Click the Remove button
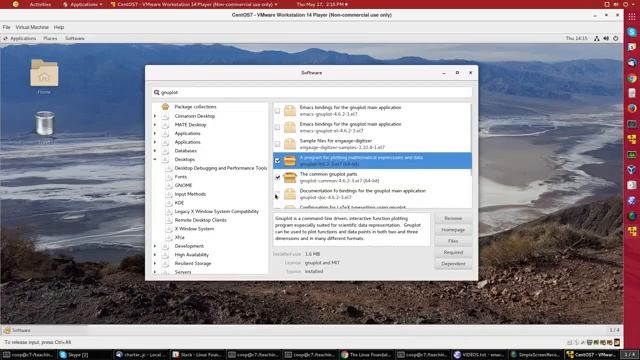Viewport: 640px width, 360px height. 453,218
